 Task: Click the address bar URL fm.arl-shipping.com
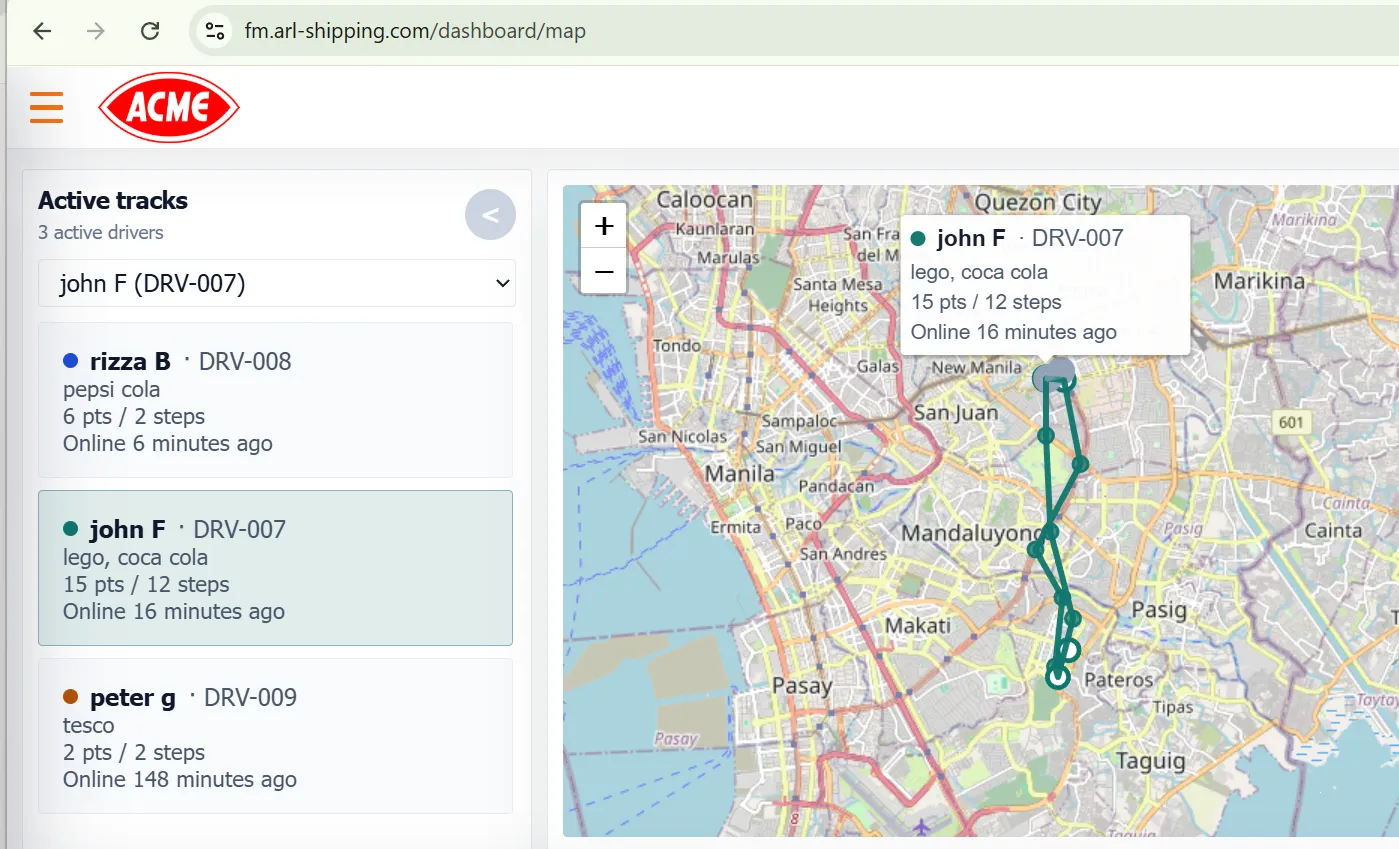click(415, 31)
